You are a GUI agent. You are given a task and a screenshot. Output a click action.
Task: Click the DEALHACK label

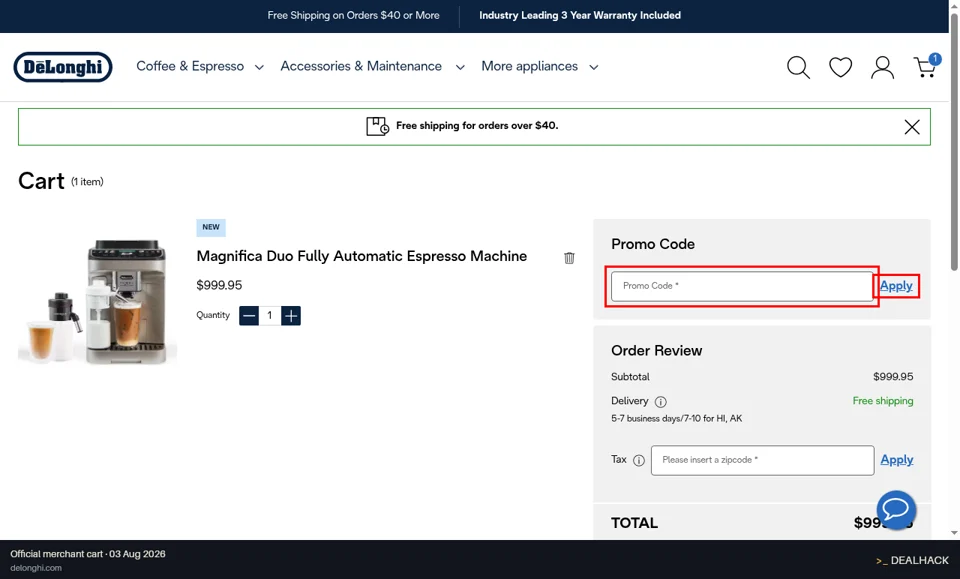(912, 561)
